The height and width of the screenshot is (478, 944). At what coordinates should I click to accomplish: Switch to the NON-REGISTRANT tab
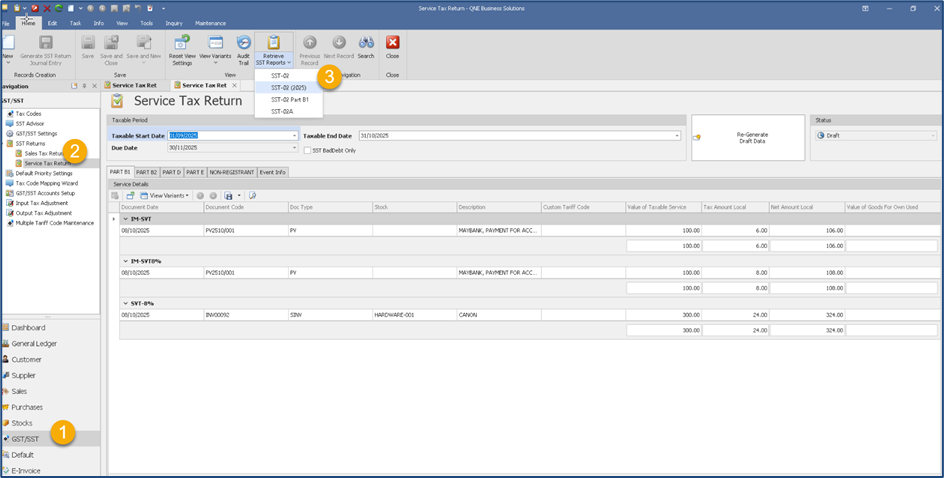231,172
